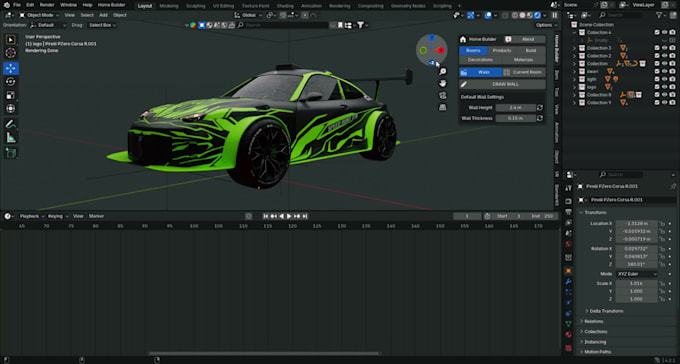The width and height of the screenshot is (680, 364).
Task: Select the Materials button in Home Builder
Action: tap(523, 60)
